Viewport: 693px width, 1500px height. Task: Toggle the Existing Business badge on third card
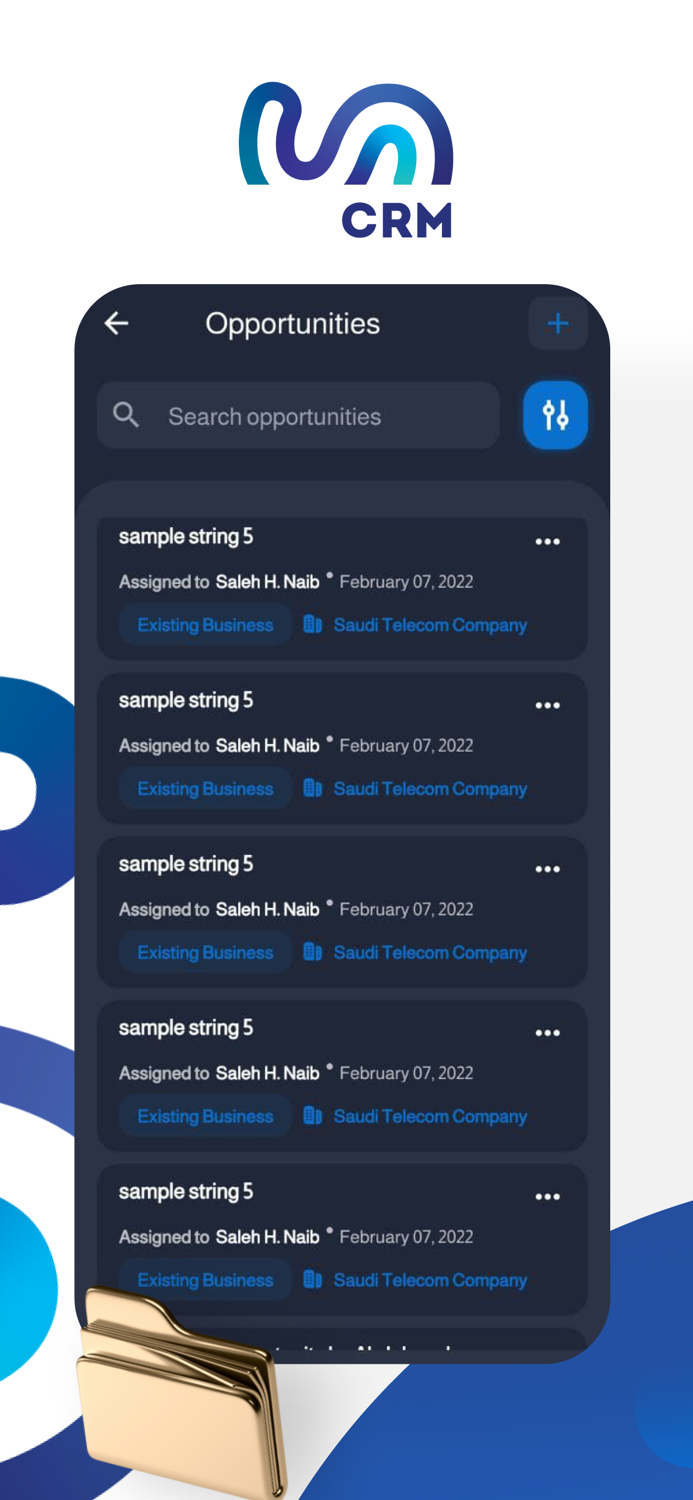pyautogui.click(x=205, y=952)
